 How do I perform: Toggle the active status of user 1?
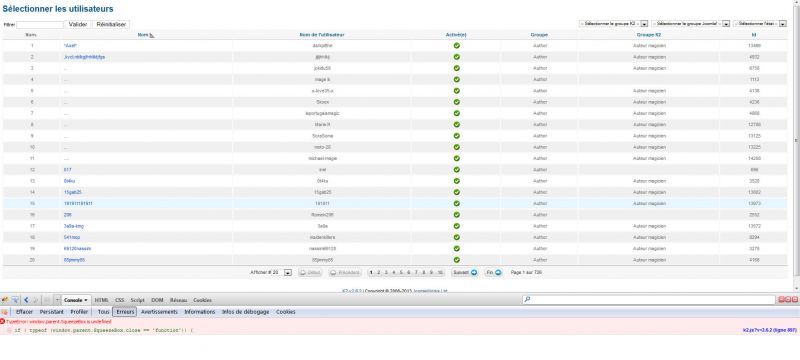[x=457, y=45]
